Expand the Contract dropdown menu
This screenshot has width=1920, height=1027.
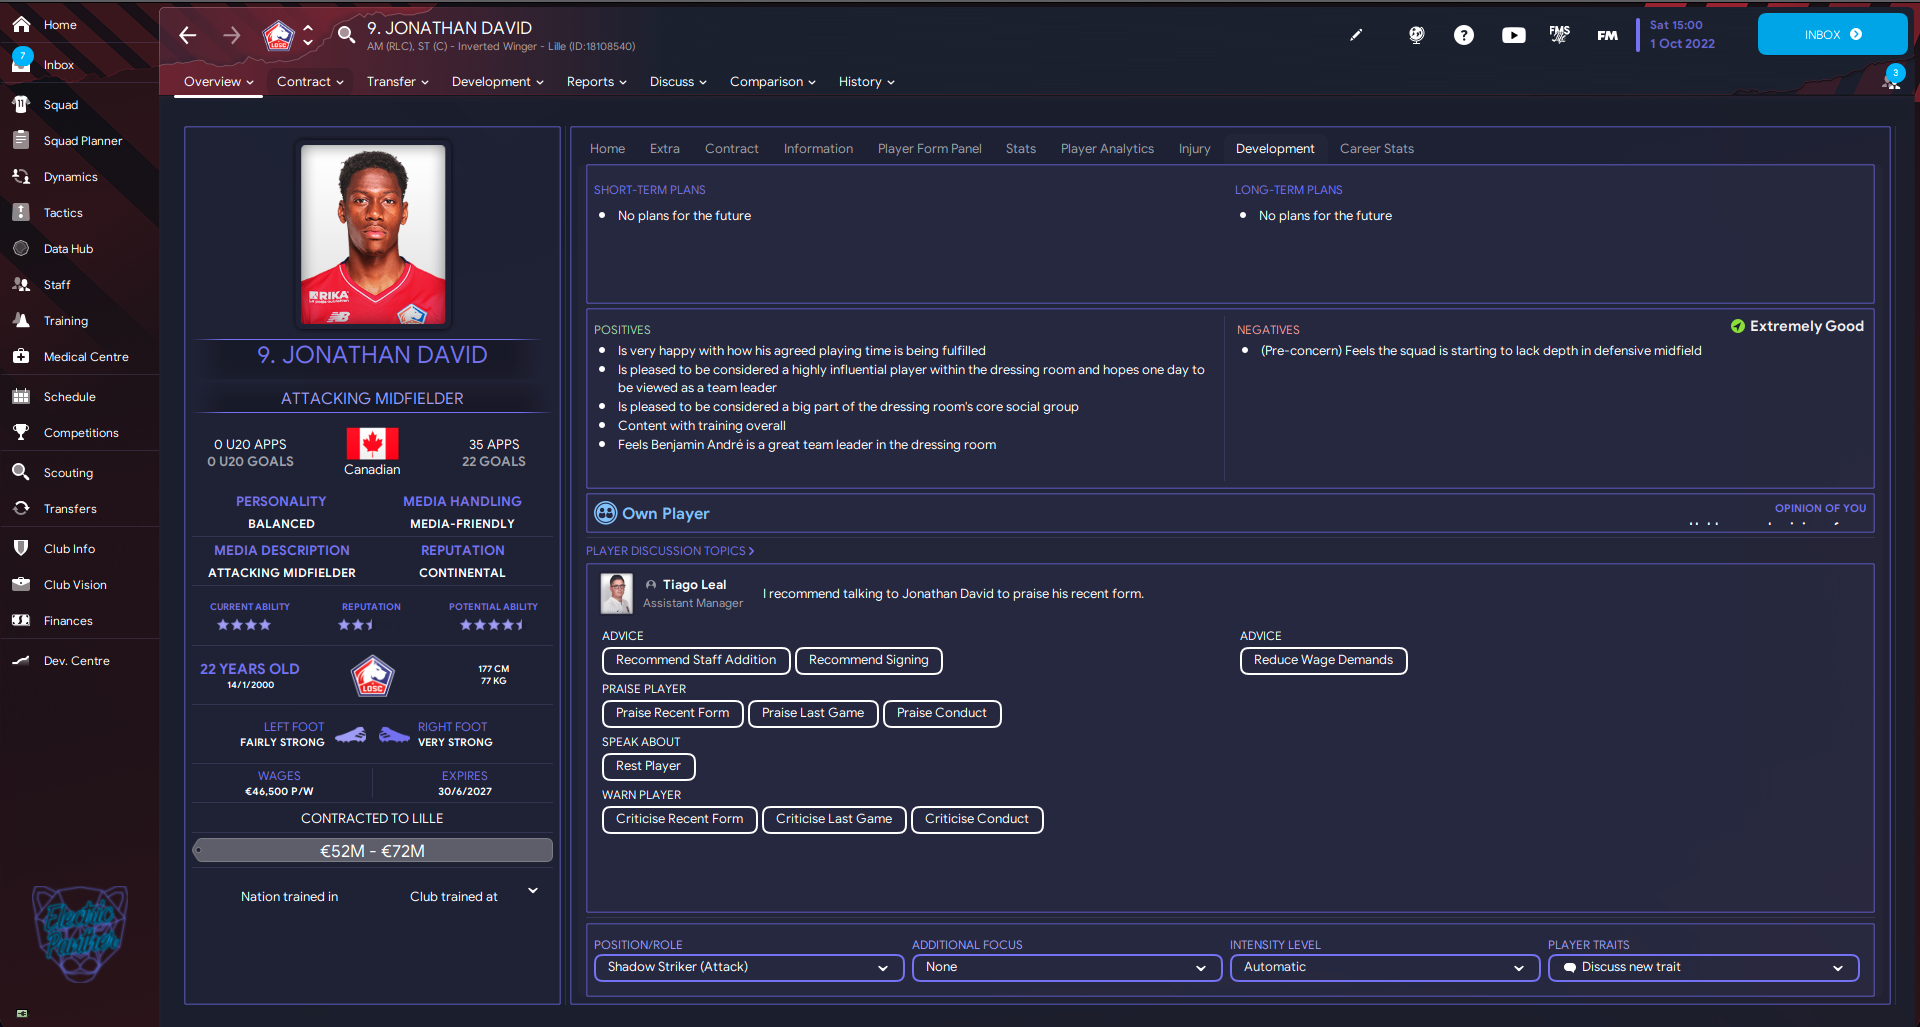click(x=310, y=82)
